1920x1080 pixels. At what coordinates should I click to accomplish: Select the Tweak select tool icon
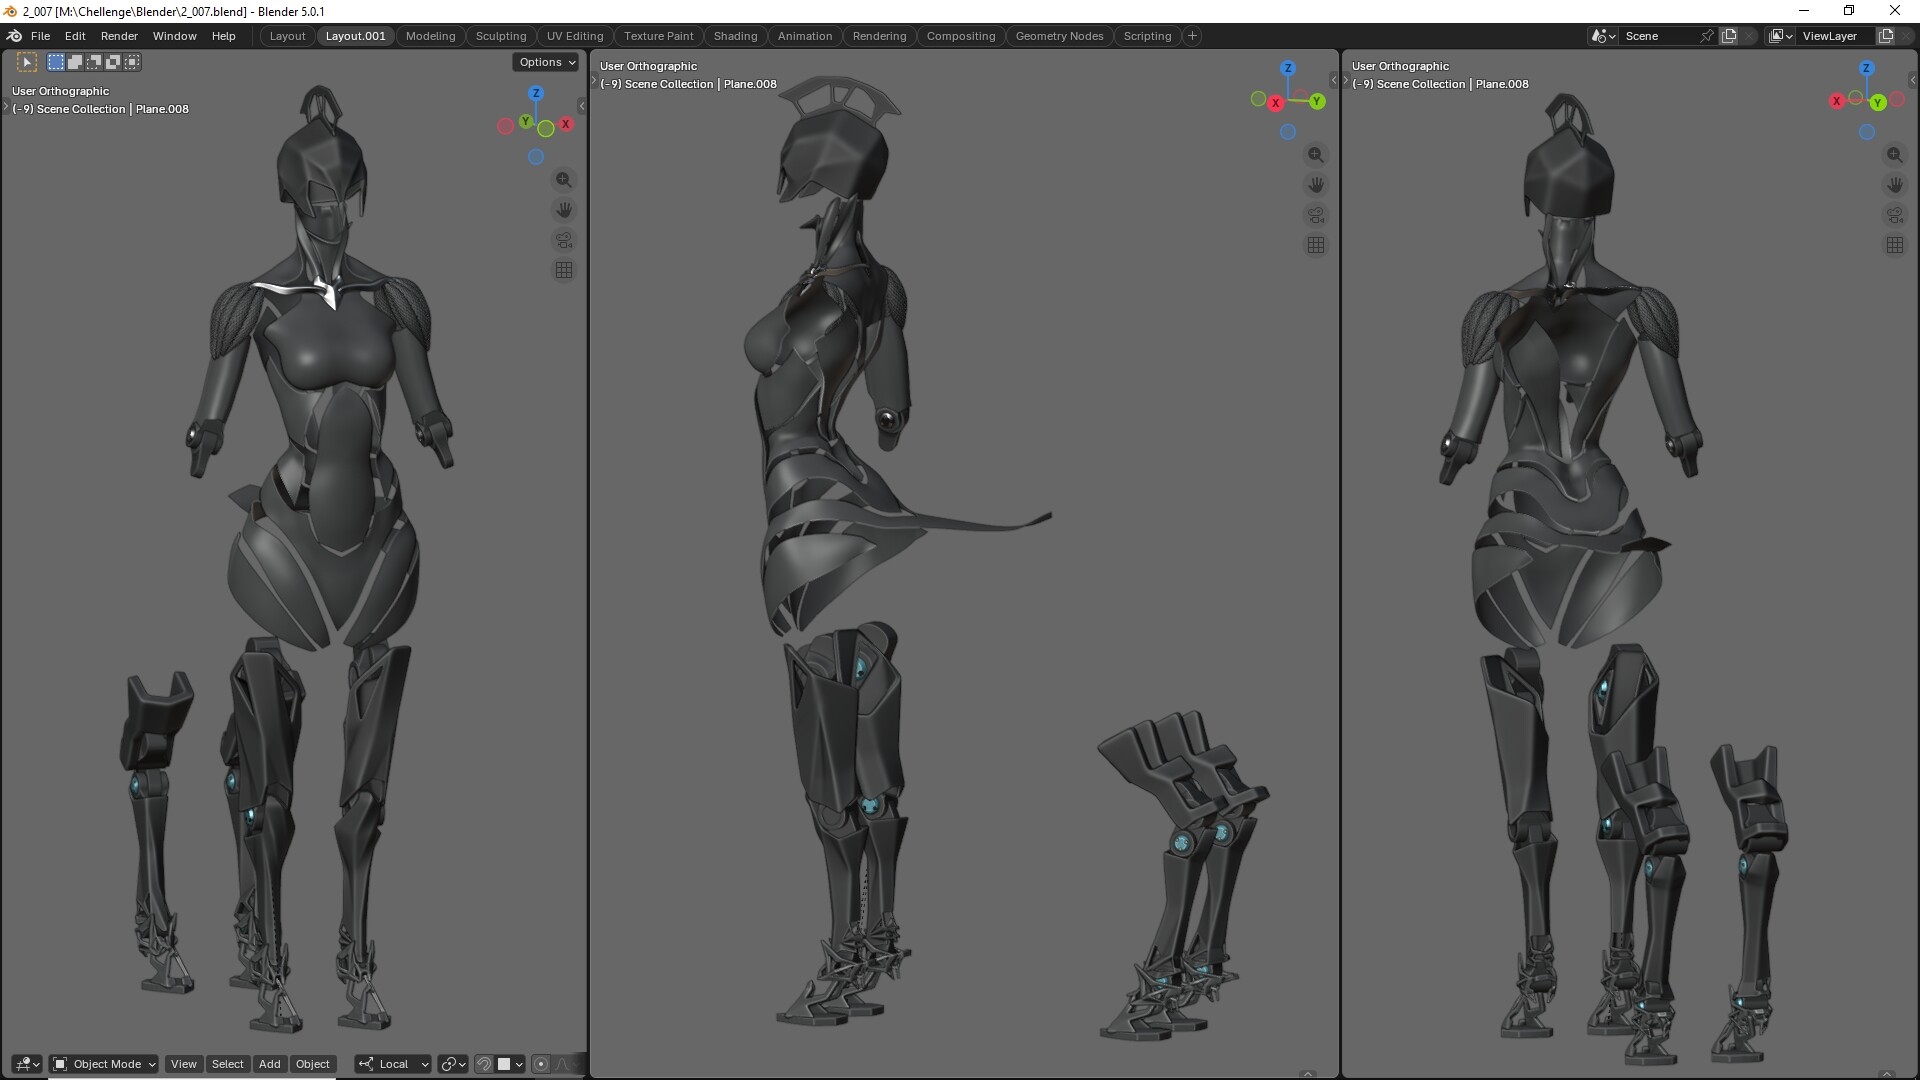coord(27,62)
